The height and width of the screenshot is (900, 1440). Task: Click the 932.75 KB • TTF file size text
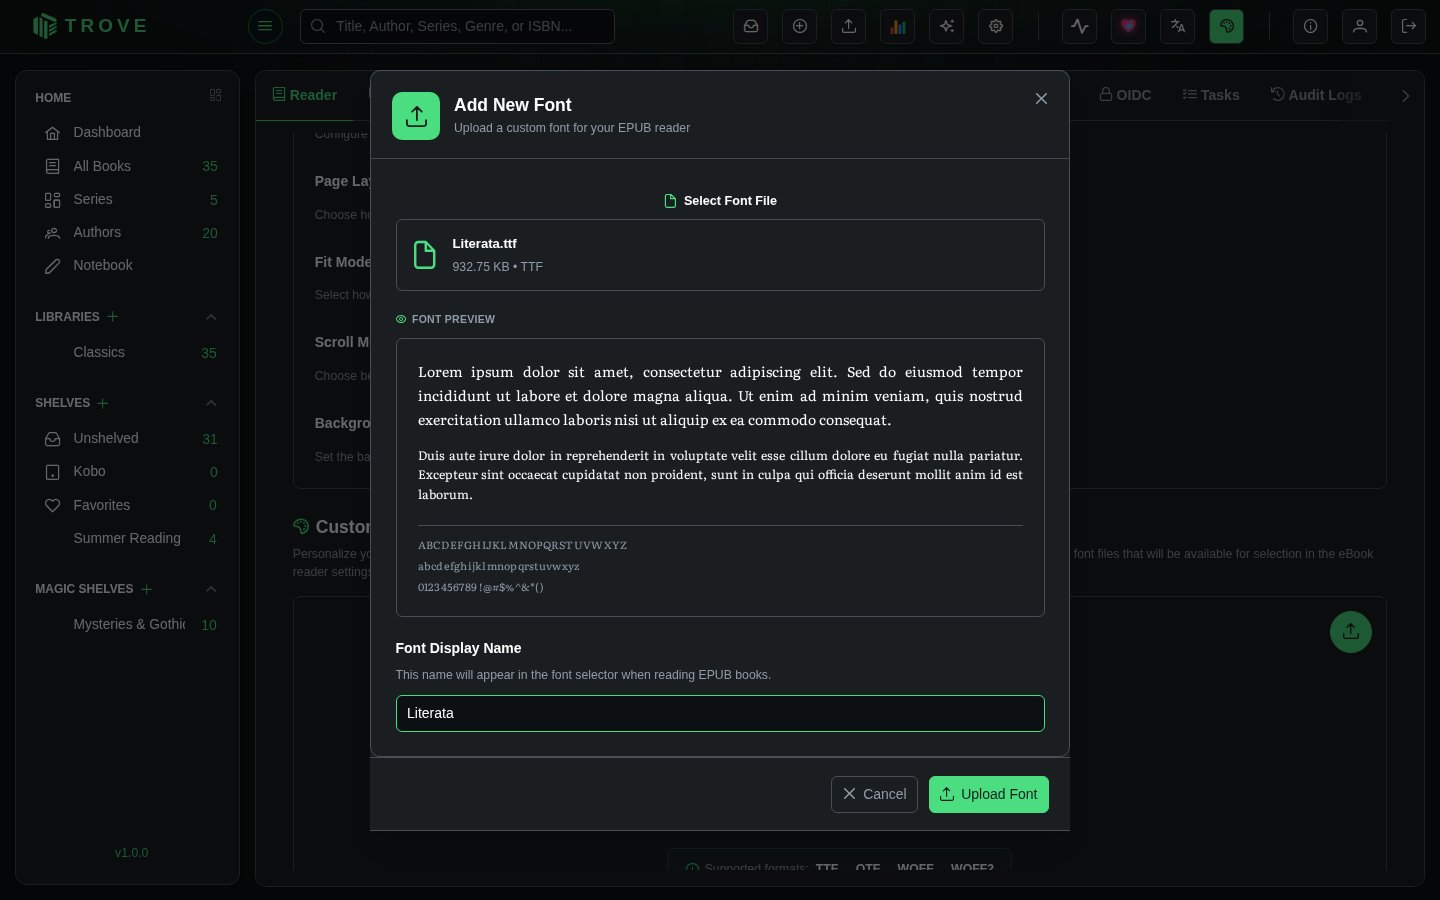click(497, 267)
